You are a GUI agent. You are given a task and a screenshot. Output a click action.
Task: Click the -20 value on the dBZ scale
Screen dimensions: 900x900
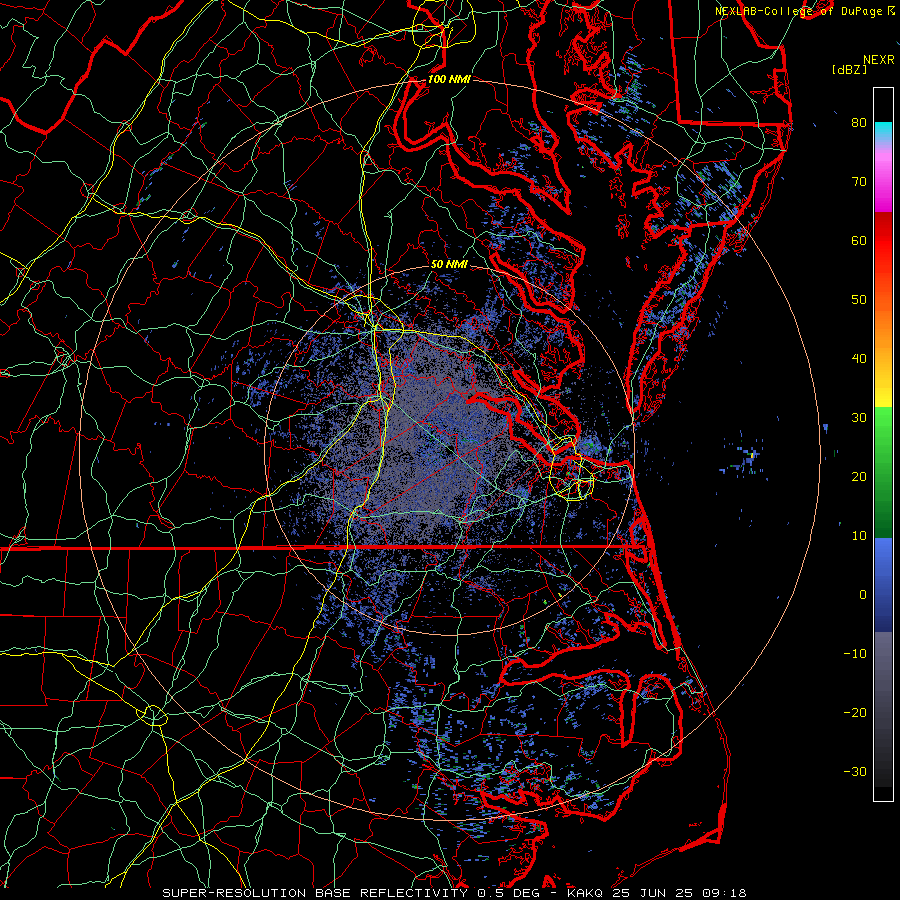pos(855,712)
